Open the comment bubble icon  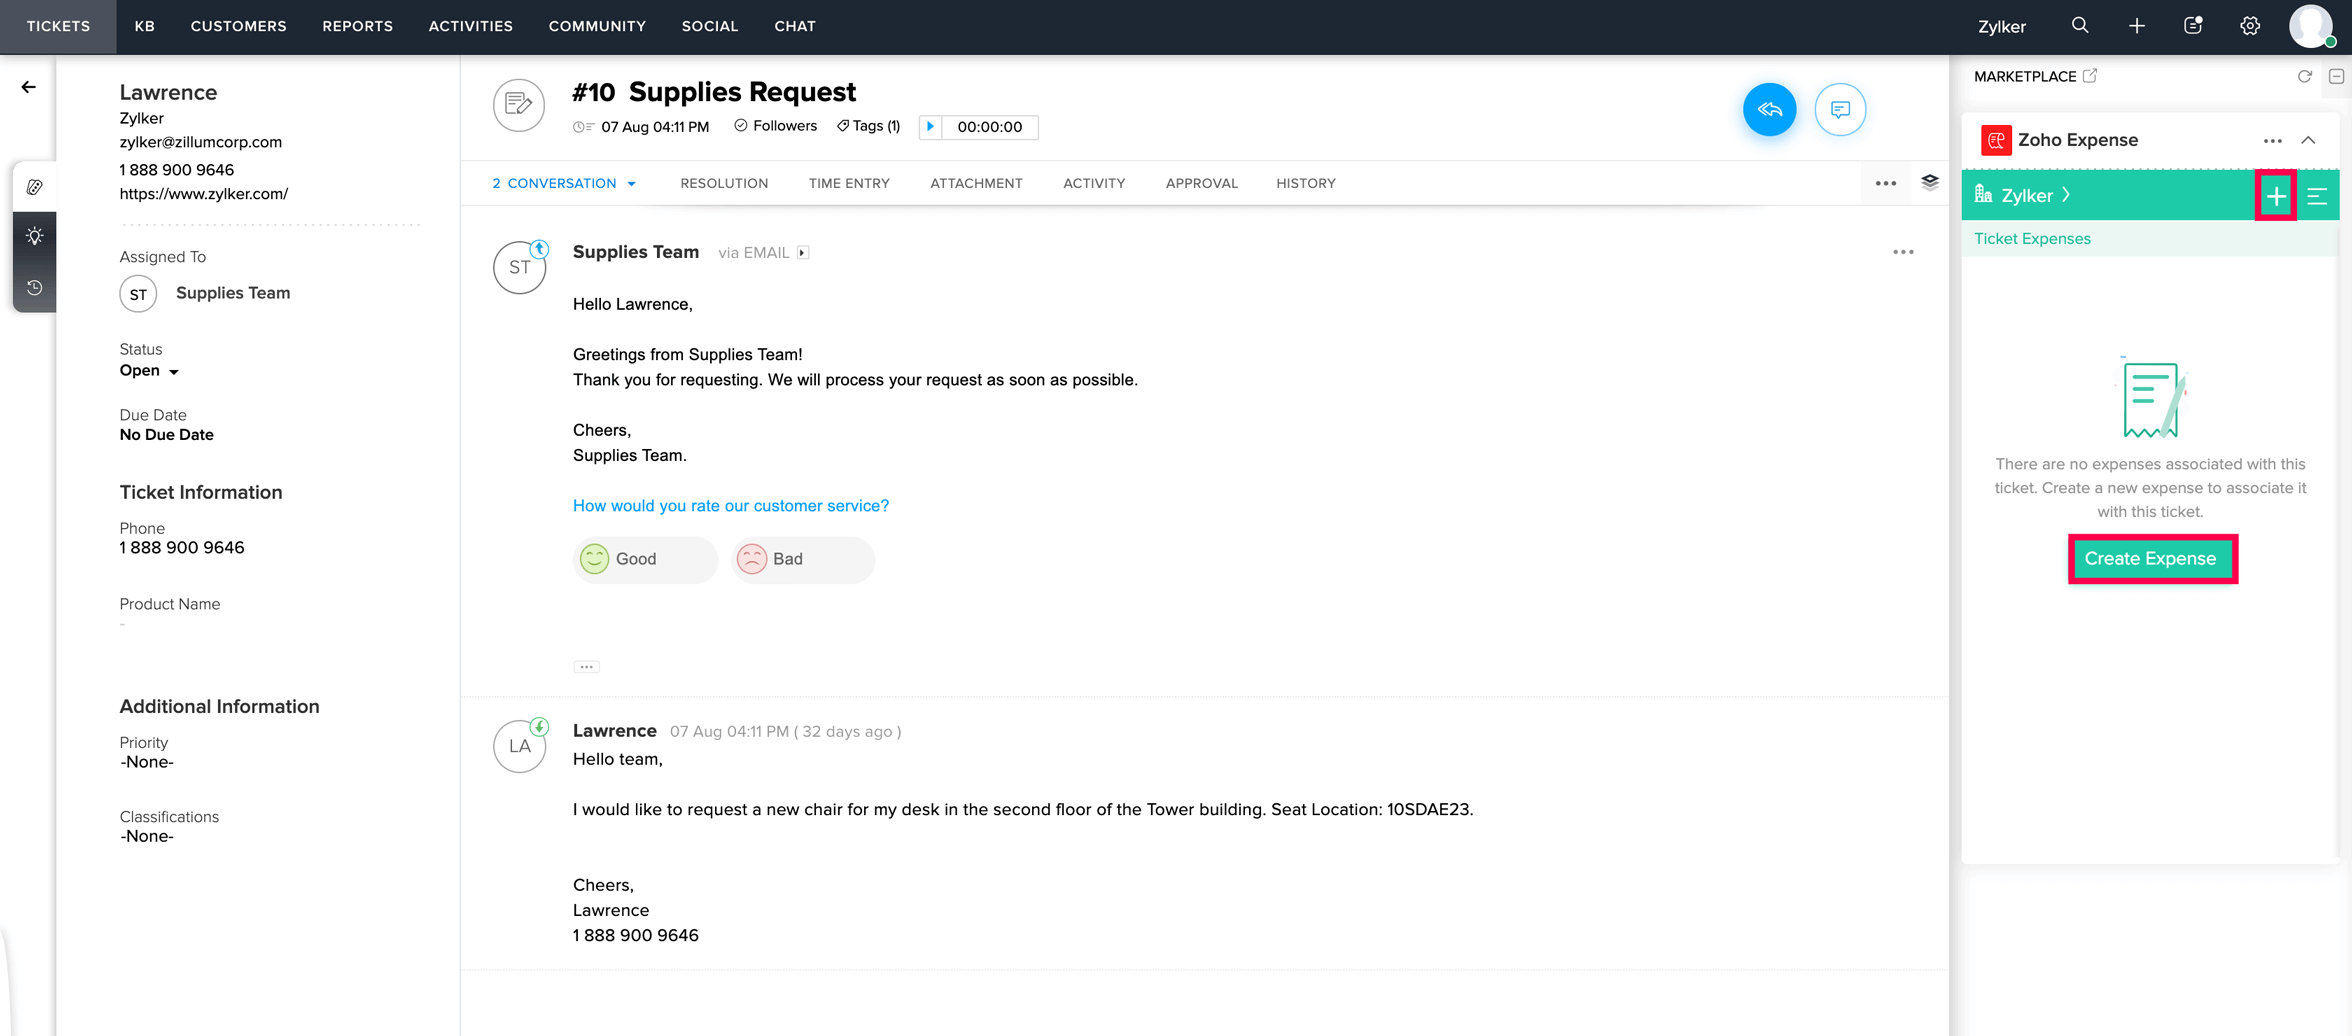tap(1839, 109)
